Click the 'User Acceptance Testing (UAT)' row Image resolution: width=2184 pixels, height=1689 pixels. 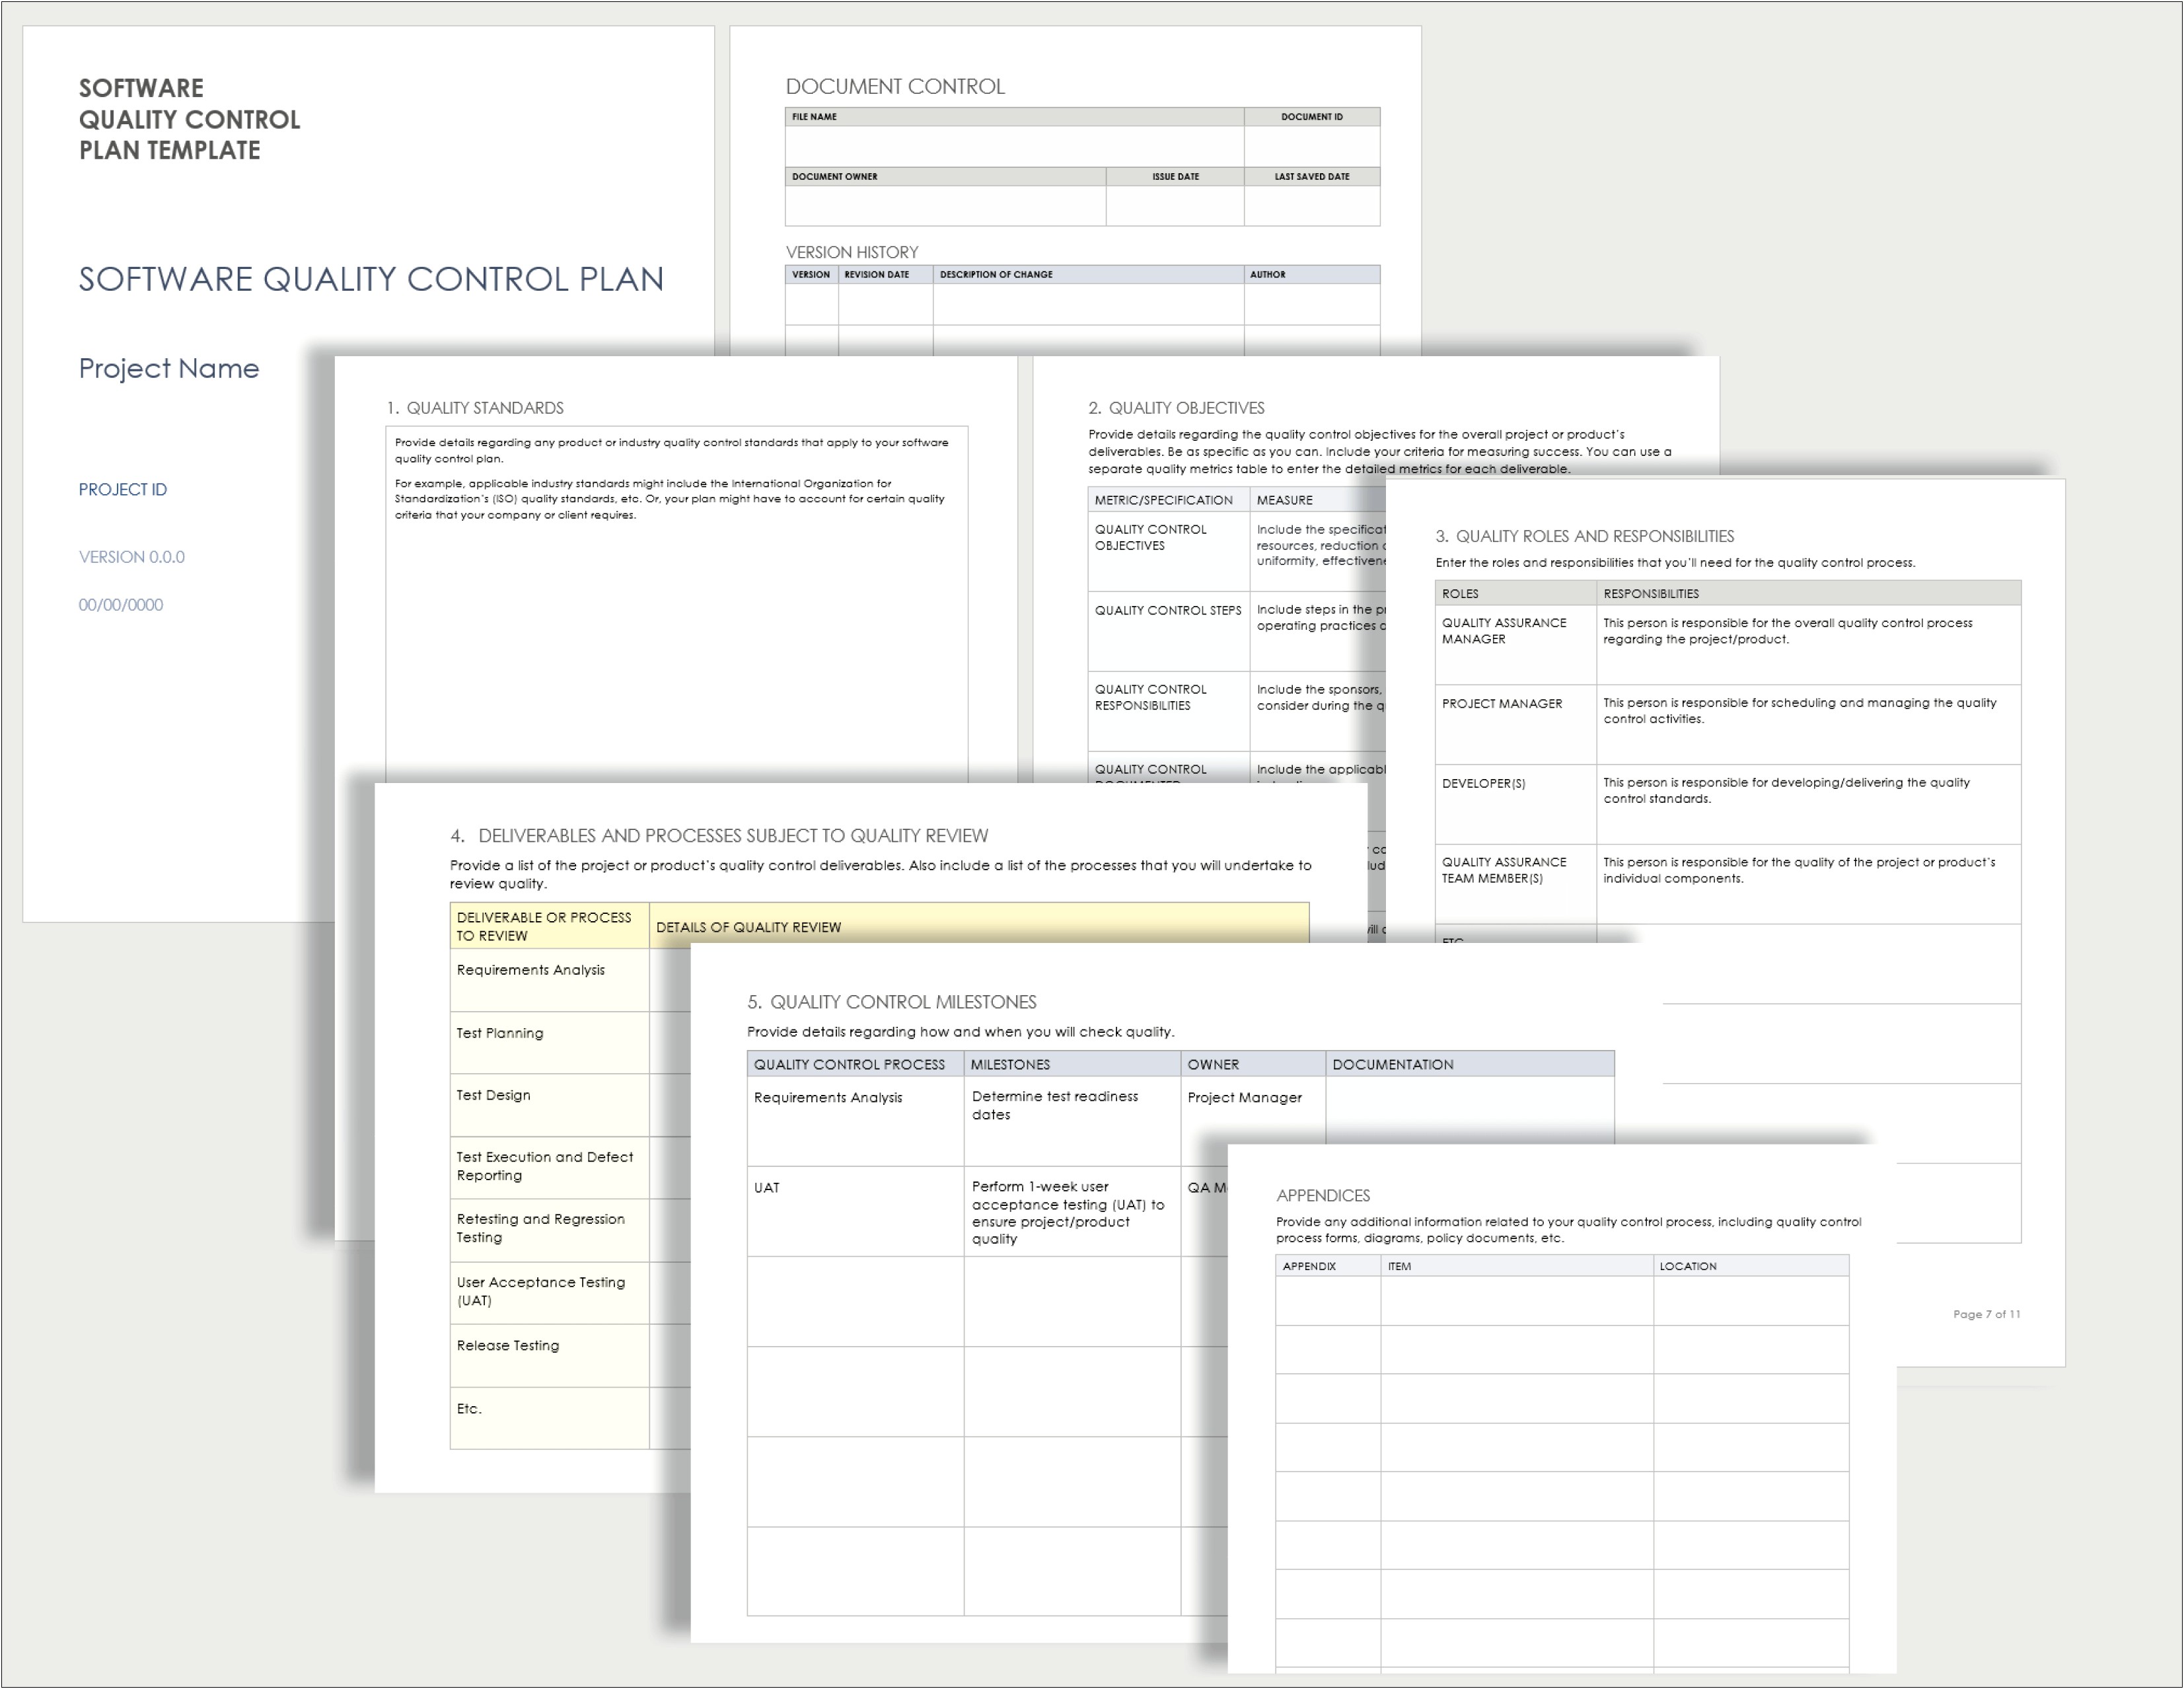[x=549, y=1292]
